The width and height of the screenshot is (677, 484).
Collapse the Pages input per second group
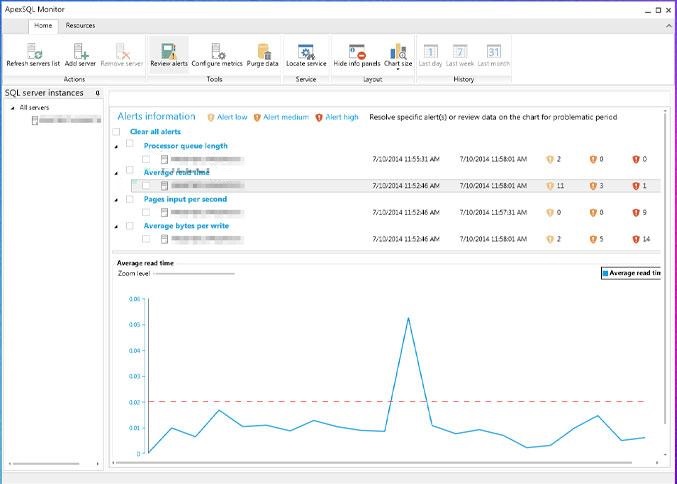(x=116, y=200)
